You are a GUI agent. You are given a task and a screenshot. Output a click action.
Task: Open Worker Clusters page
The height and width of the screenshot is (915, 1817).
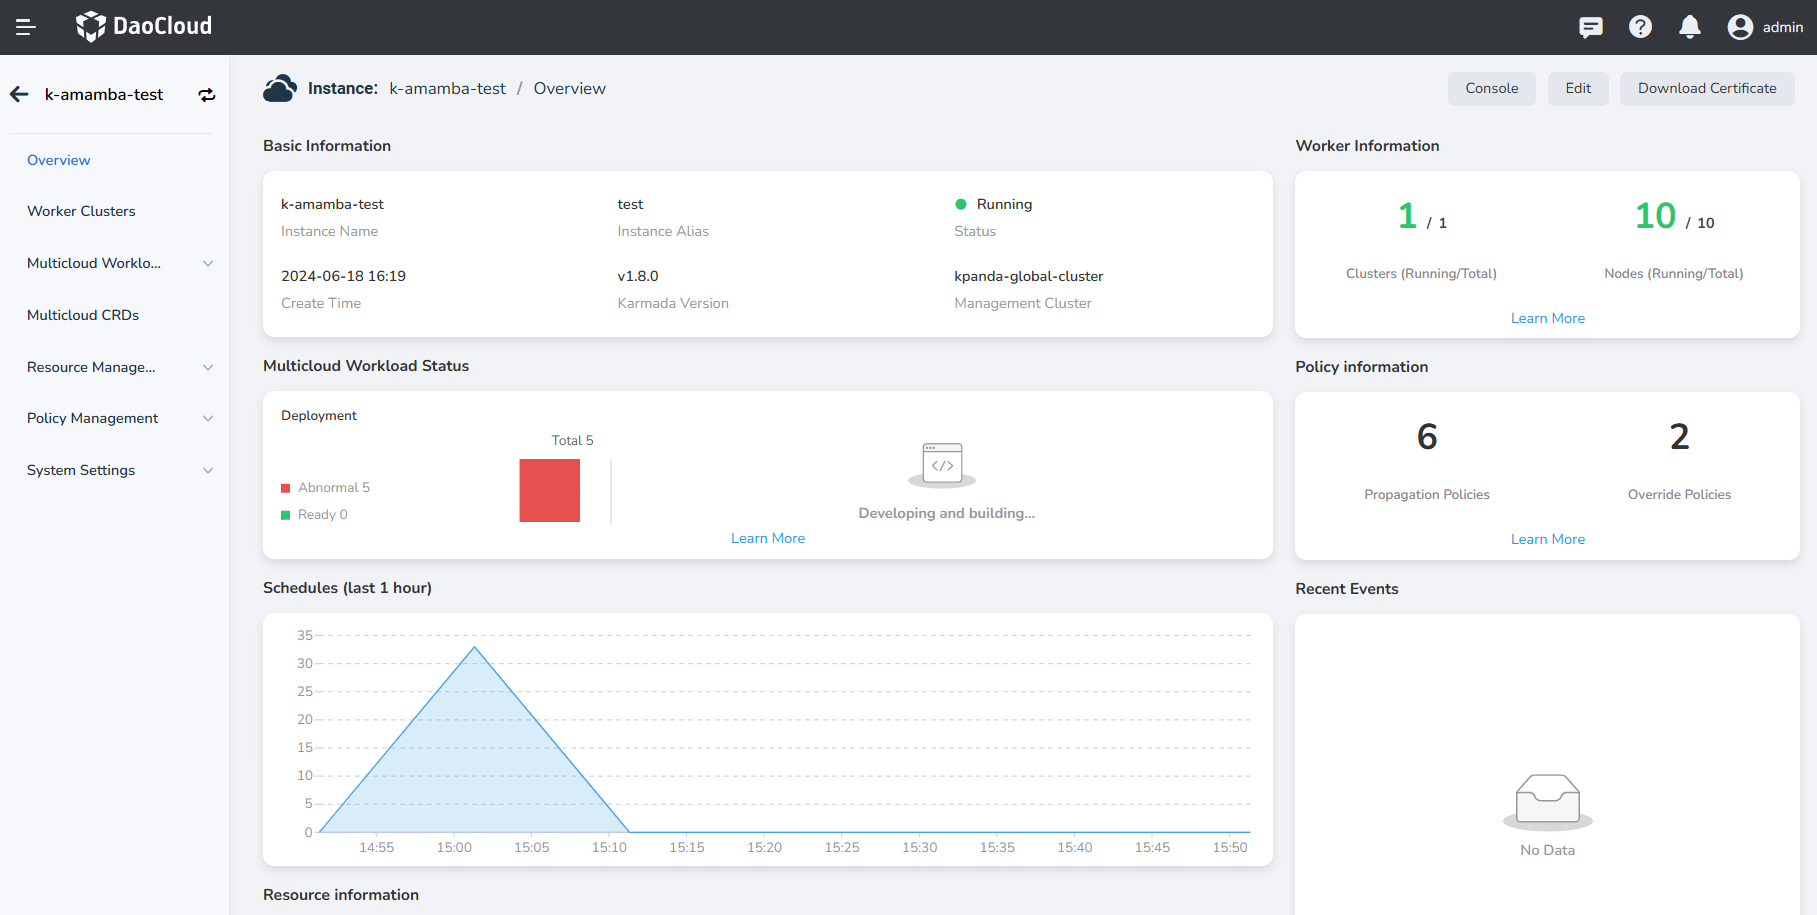coord(81,211)
